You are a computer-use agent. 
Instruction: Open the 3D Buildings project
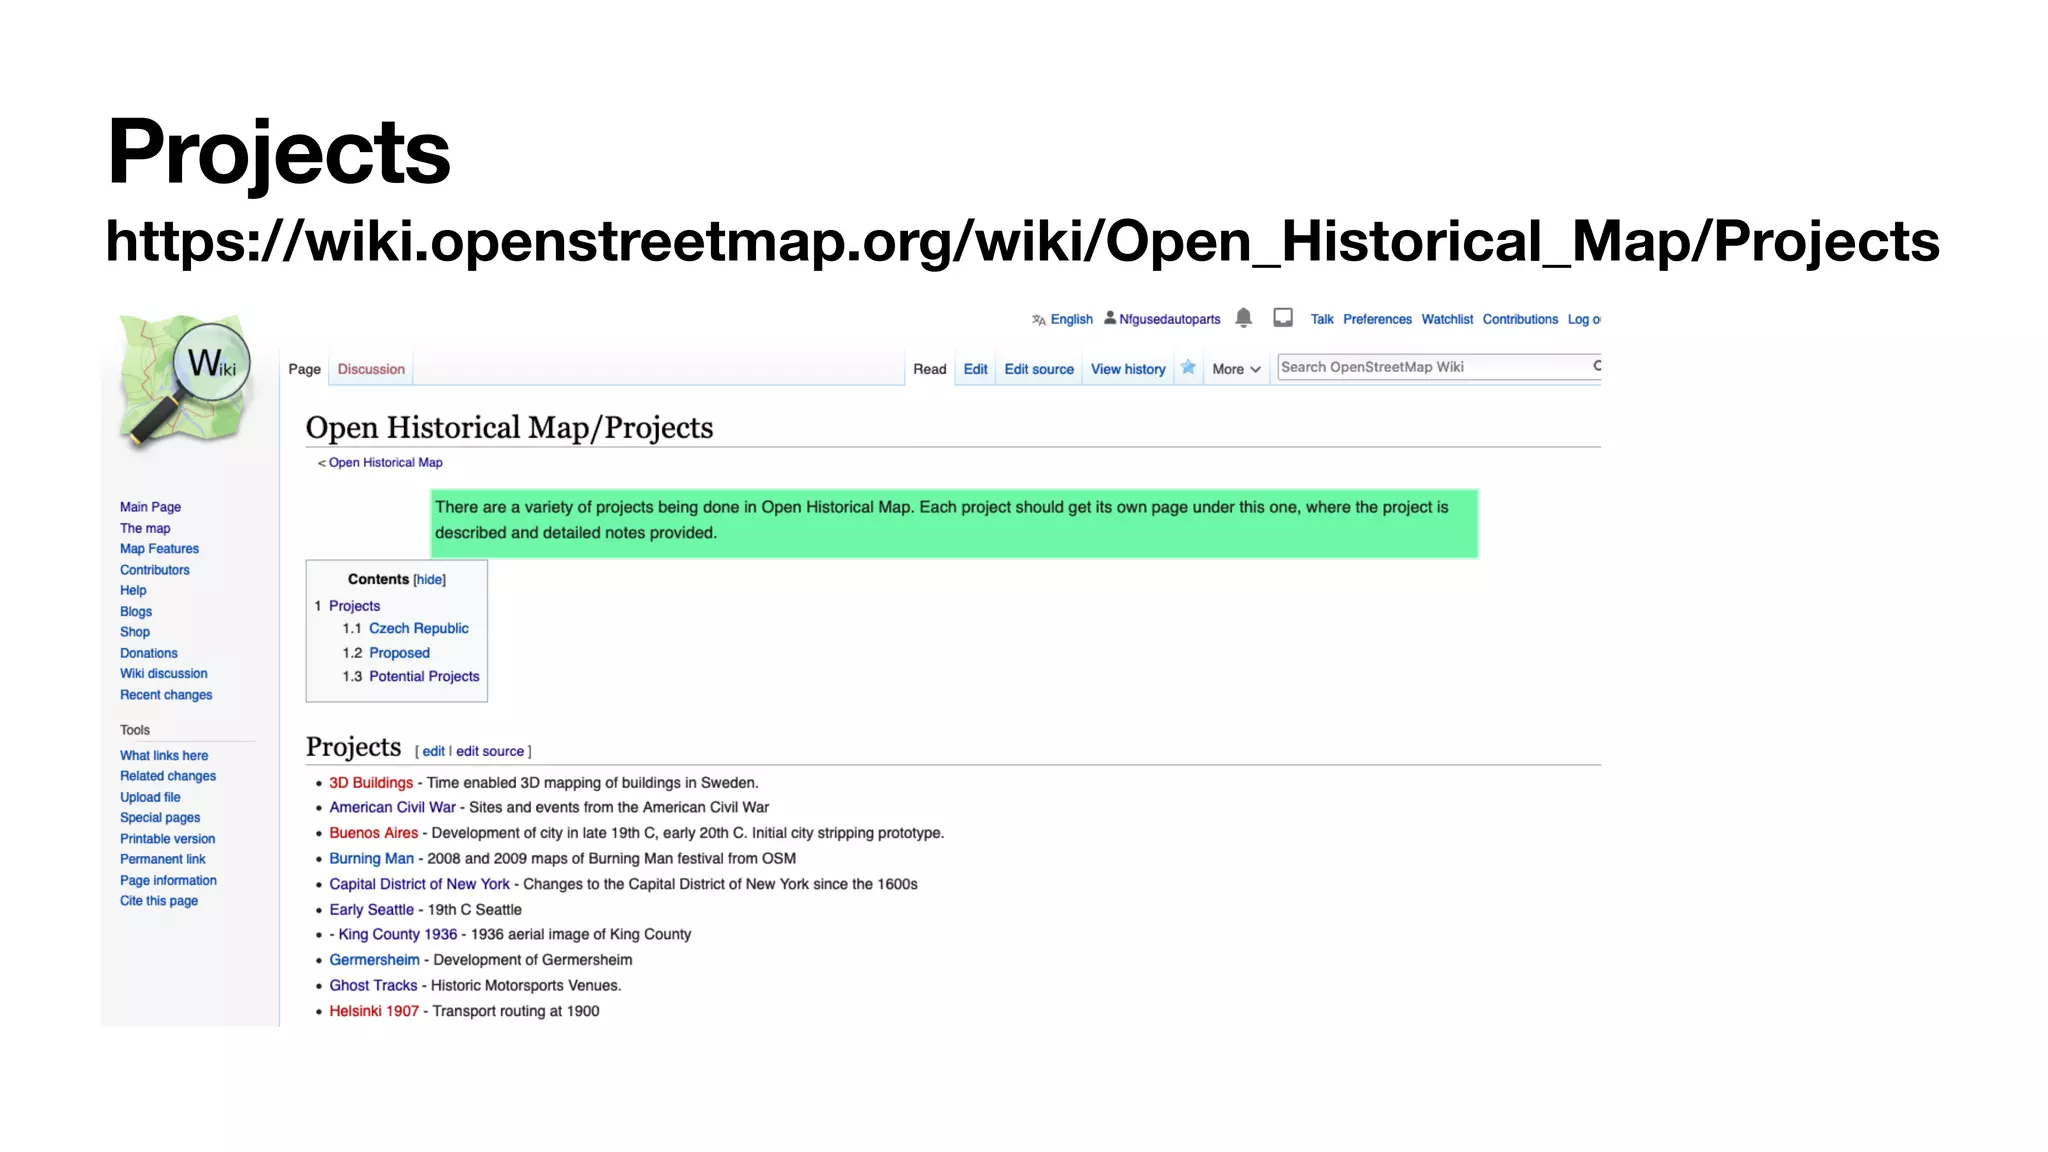[371, 783]
